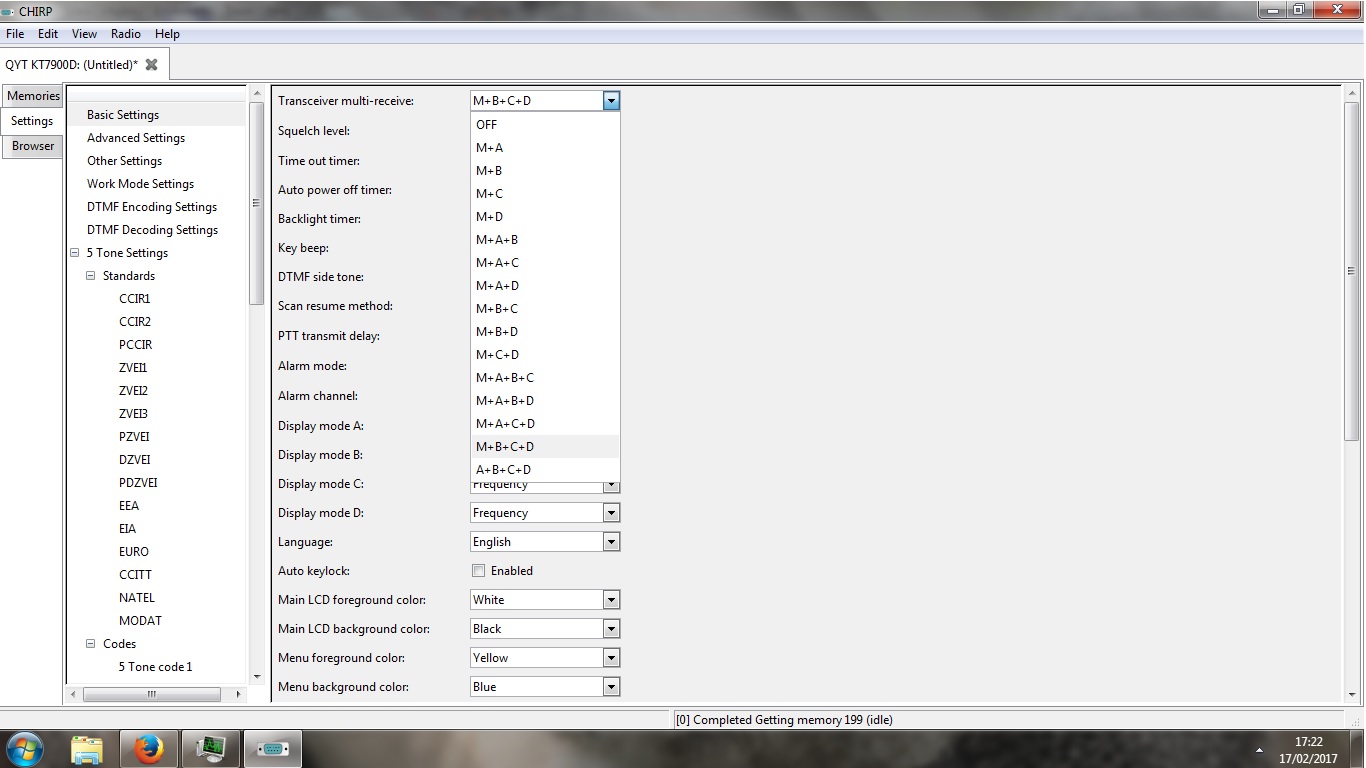Select the Settings side tab
The image size is (1366, 768).
pos(32,121)
